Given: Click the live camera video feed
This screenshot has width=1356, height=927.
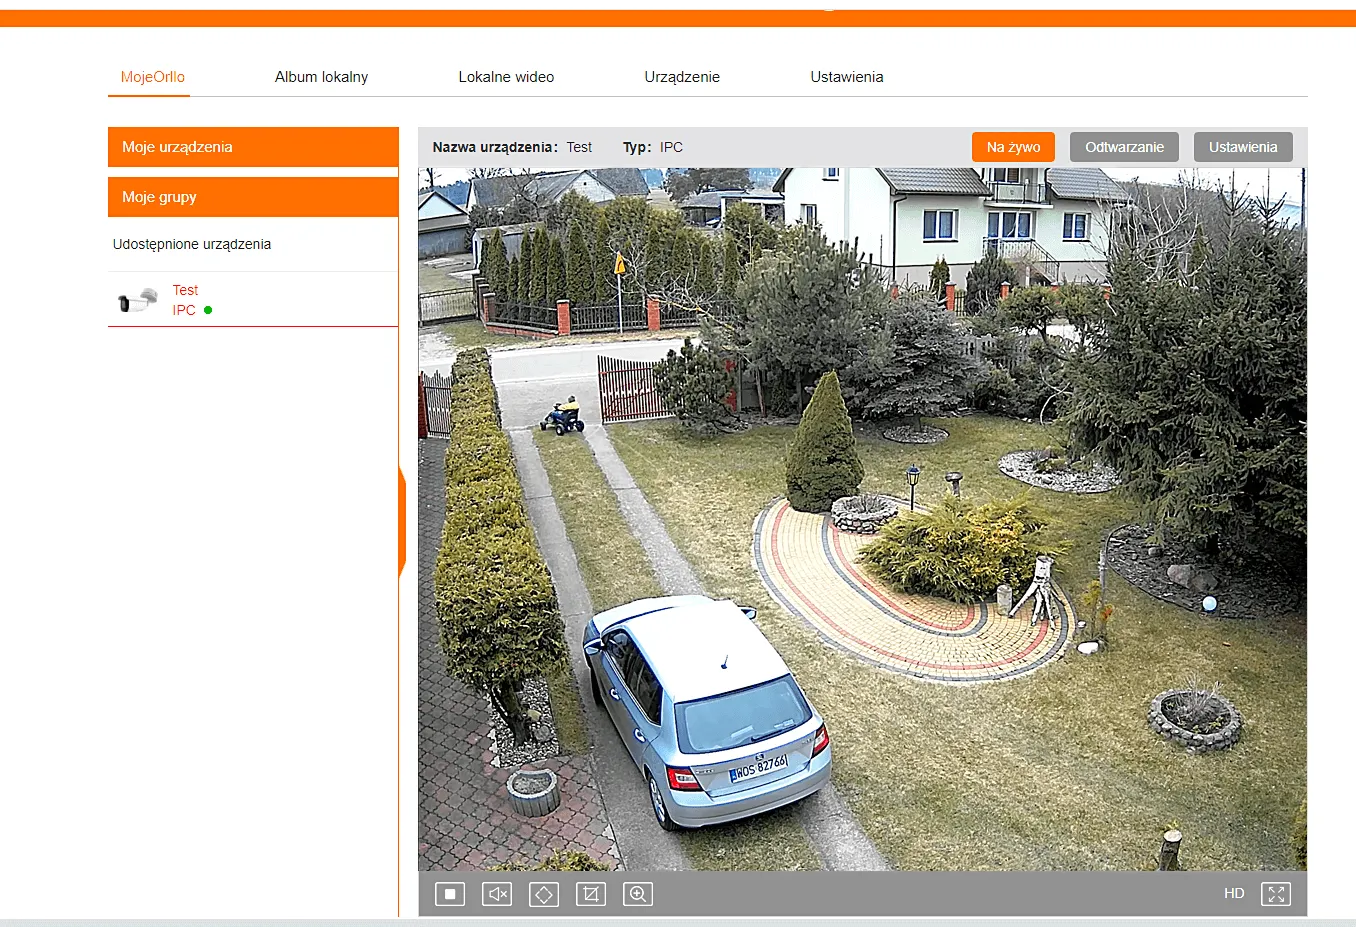Looking at the screenshot, I should click(862, 518).
